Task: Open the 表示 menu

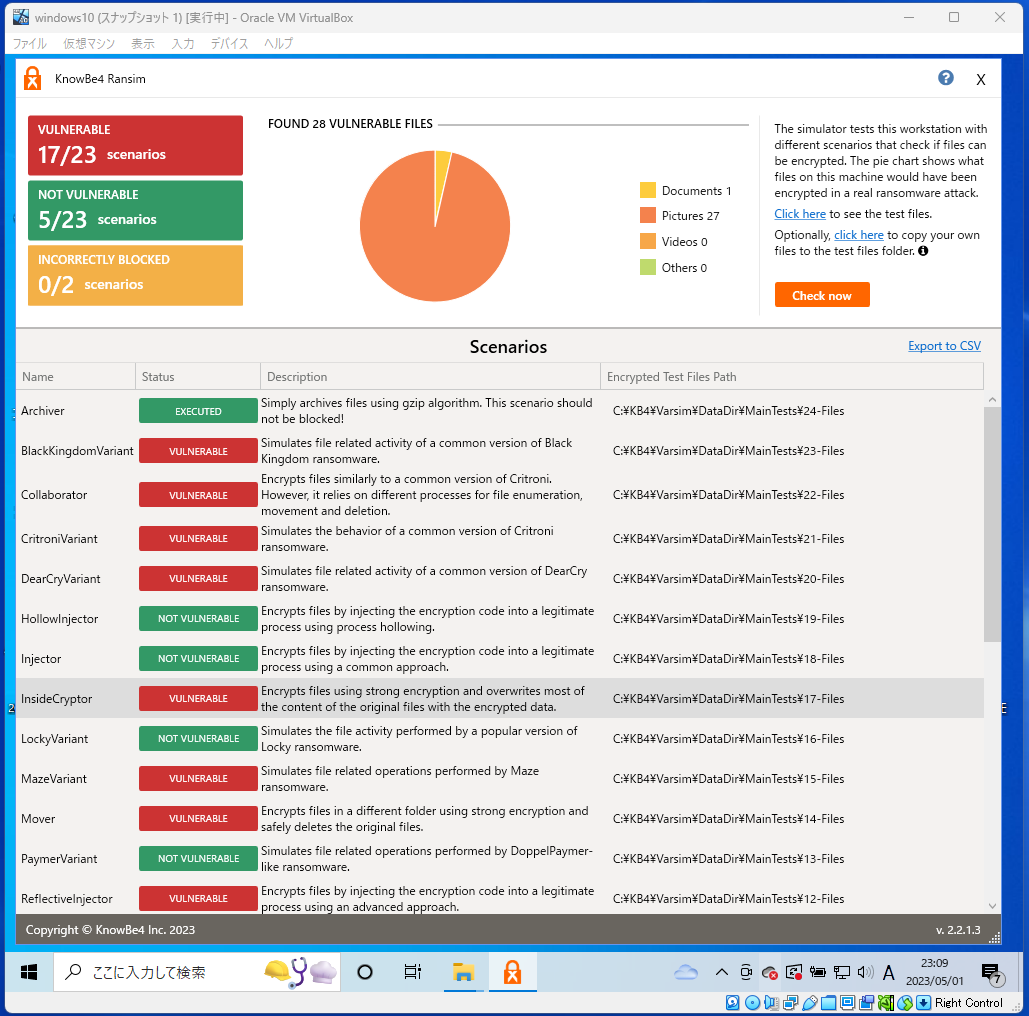Action: [142, 43]
